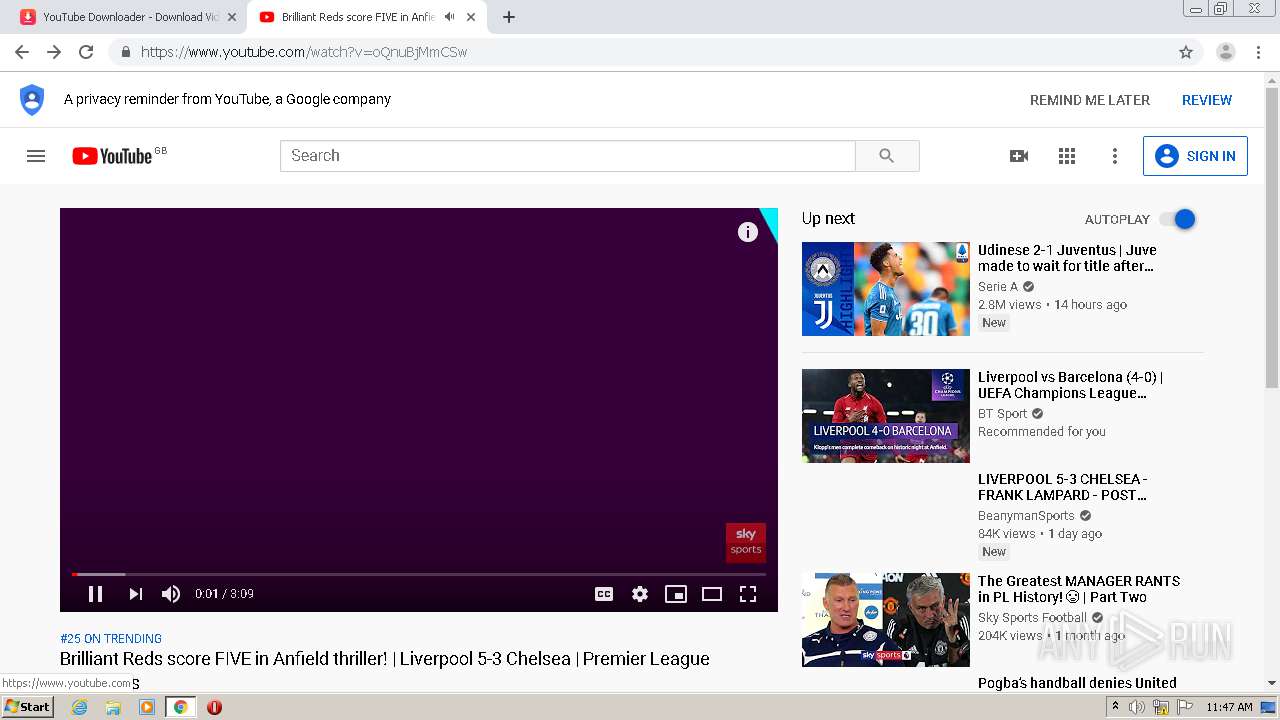The image size is (1280, 720).
Task: Bookmark this page star
Action: pyautogui.click(x=1186, y=52)
